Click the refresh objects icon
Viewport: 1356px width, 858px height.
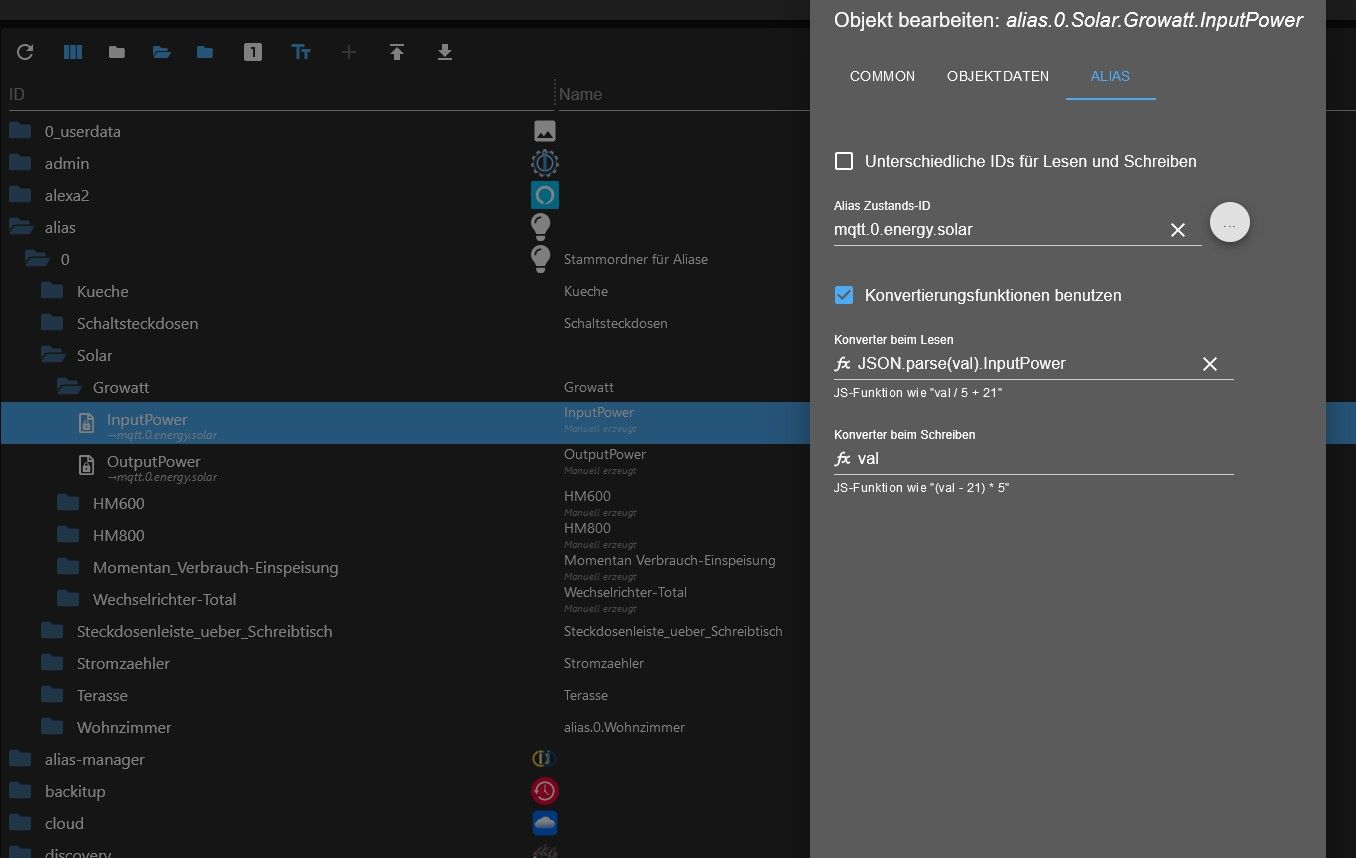coord(25,52)
